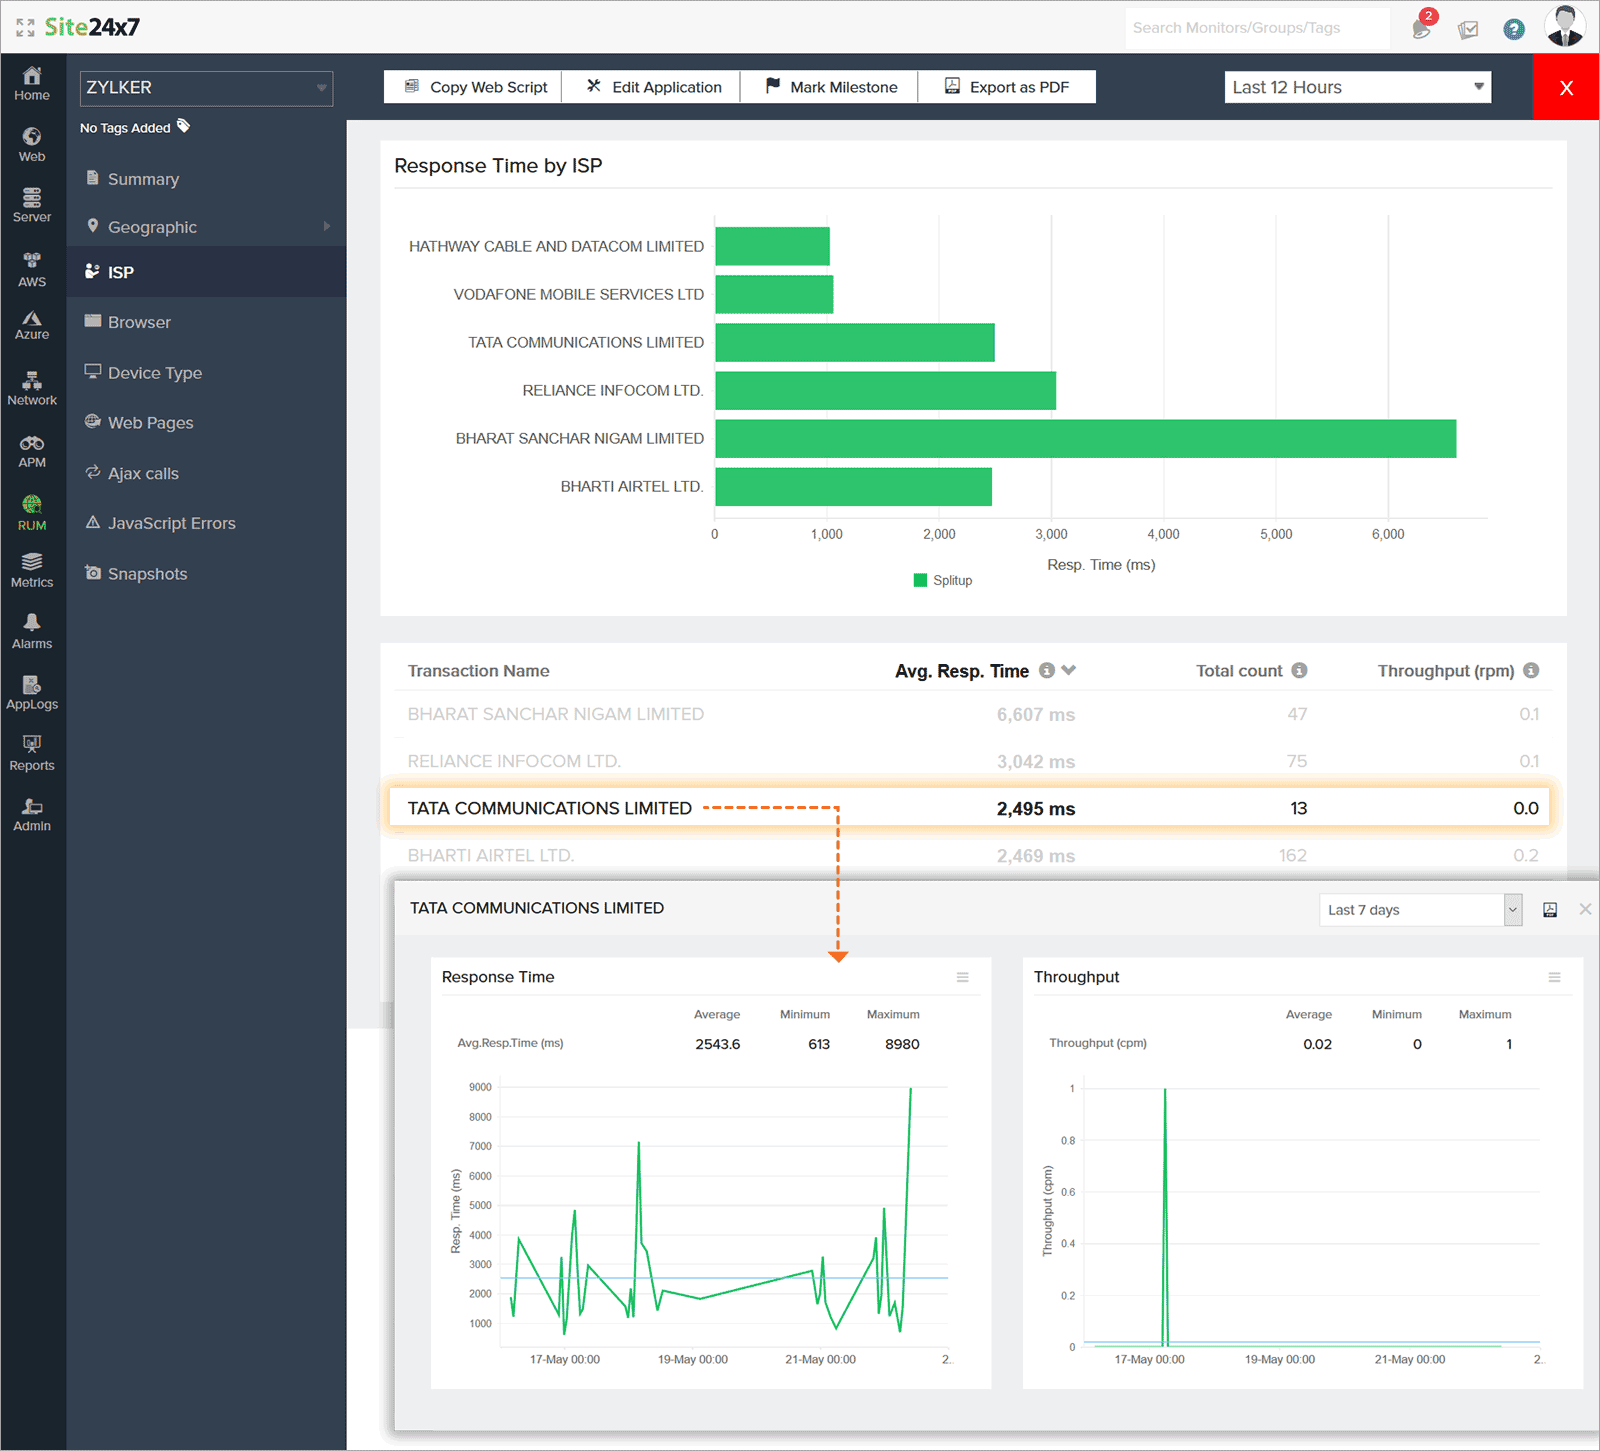This screenshot has width=1600, height=1451.
Task: Open notifications with red badge
Action: pyautogui.click(x=1423, y=25)
